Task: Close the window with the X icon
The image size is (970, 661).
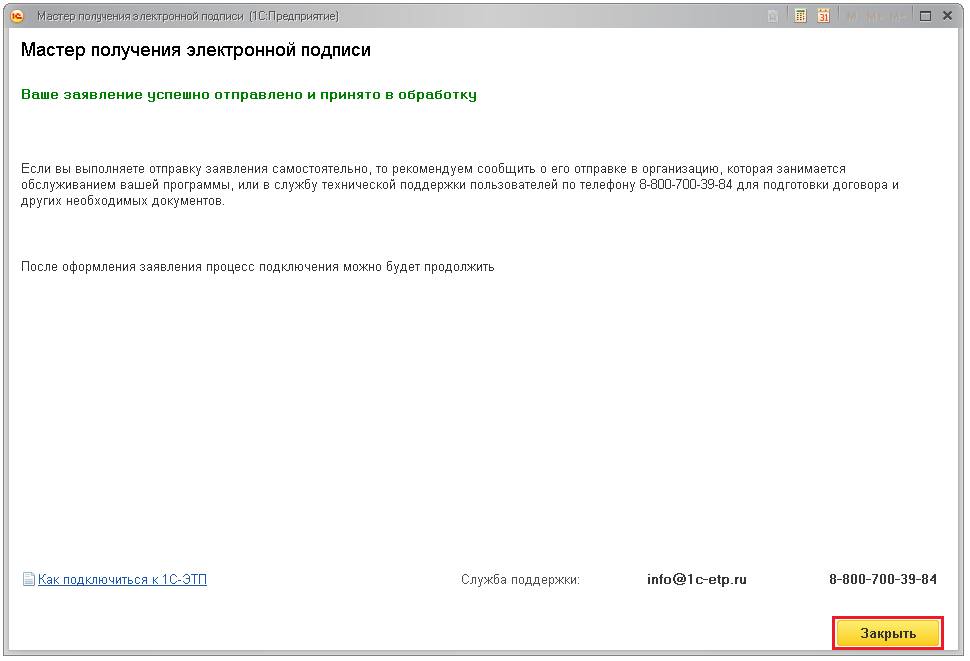Action: click(x=947, y=16)
